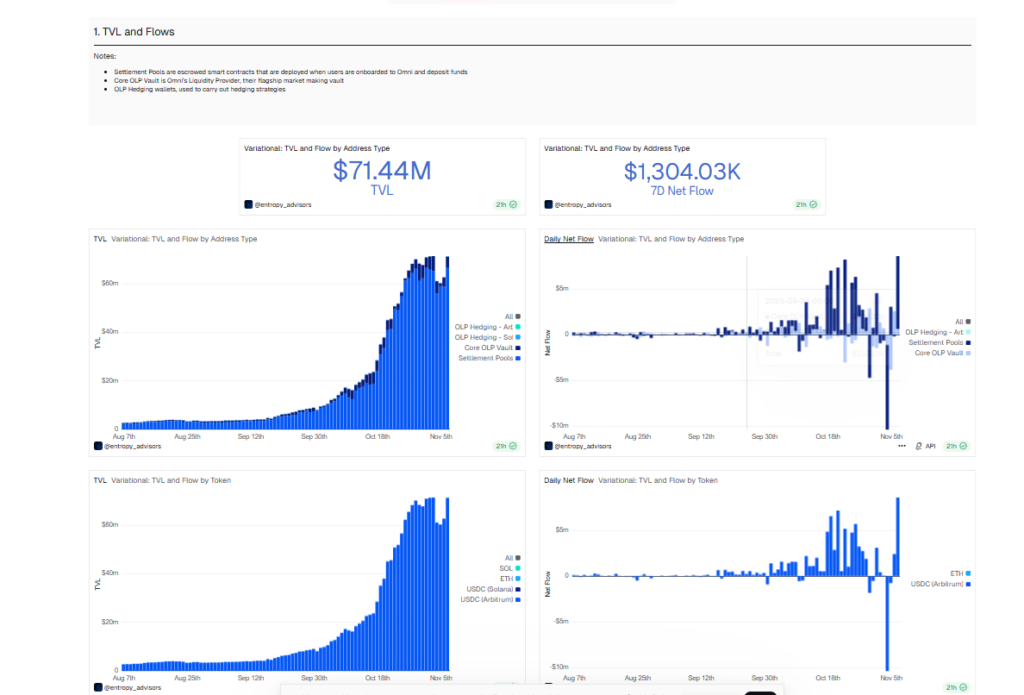This screenshot has height=695, width=1024.
Task: Click the 21h refresh badge on 7D Net Flow counter
Action: click(807, 204)
